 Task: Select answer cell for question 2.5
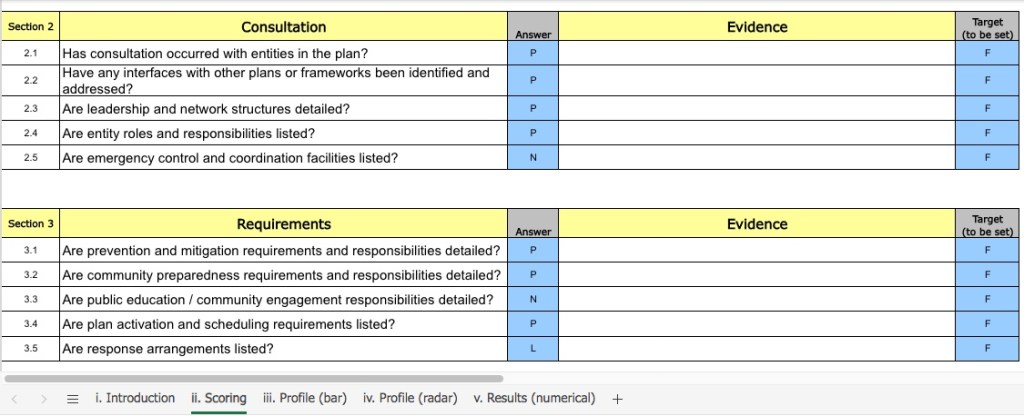[533, 158]
